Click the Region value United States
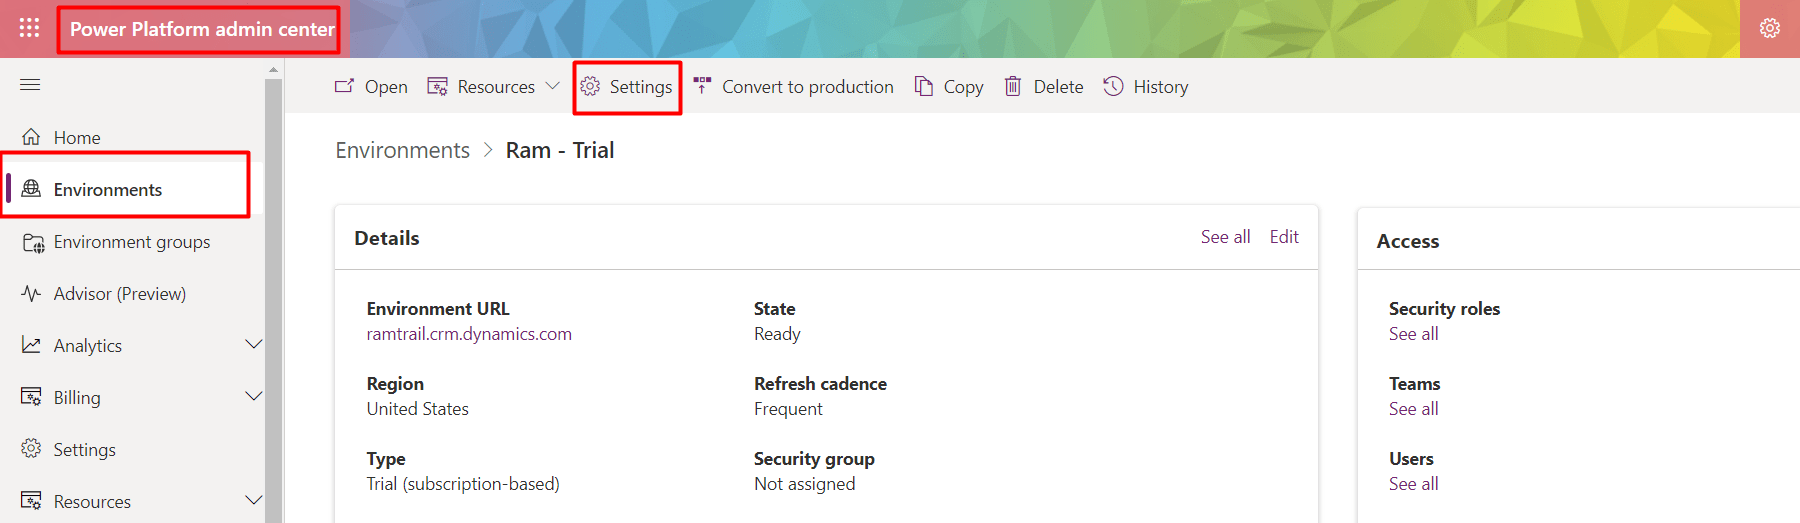This screenshot has width=1800, height=523. (x=417, y=409)
